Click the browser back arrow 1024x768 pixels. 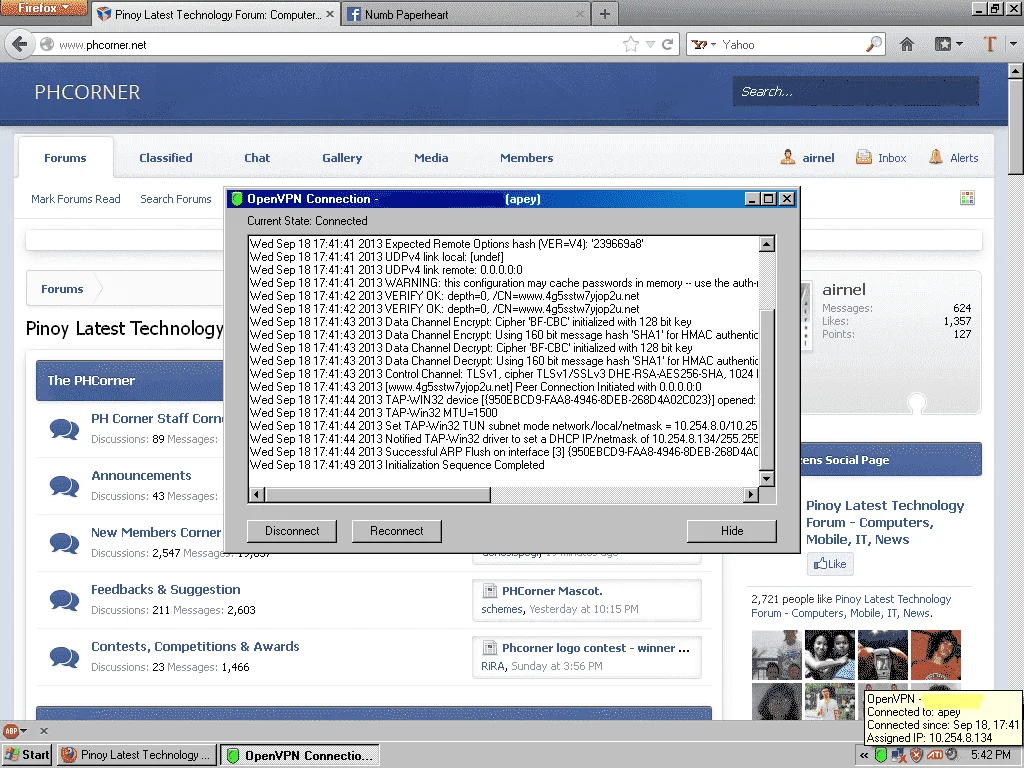[20, 44]
